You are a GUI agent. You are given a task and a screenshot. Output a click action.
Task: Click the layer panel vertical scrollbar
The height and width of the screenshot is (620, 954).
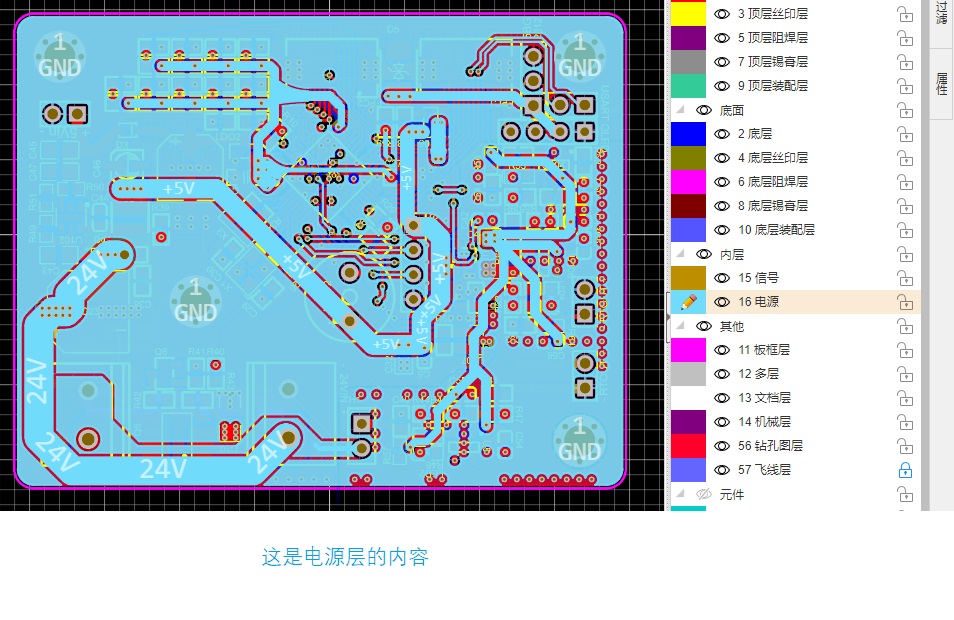925,256
